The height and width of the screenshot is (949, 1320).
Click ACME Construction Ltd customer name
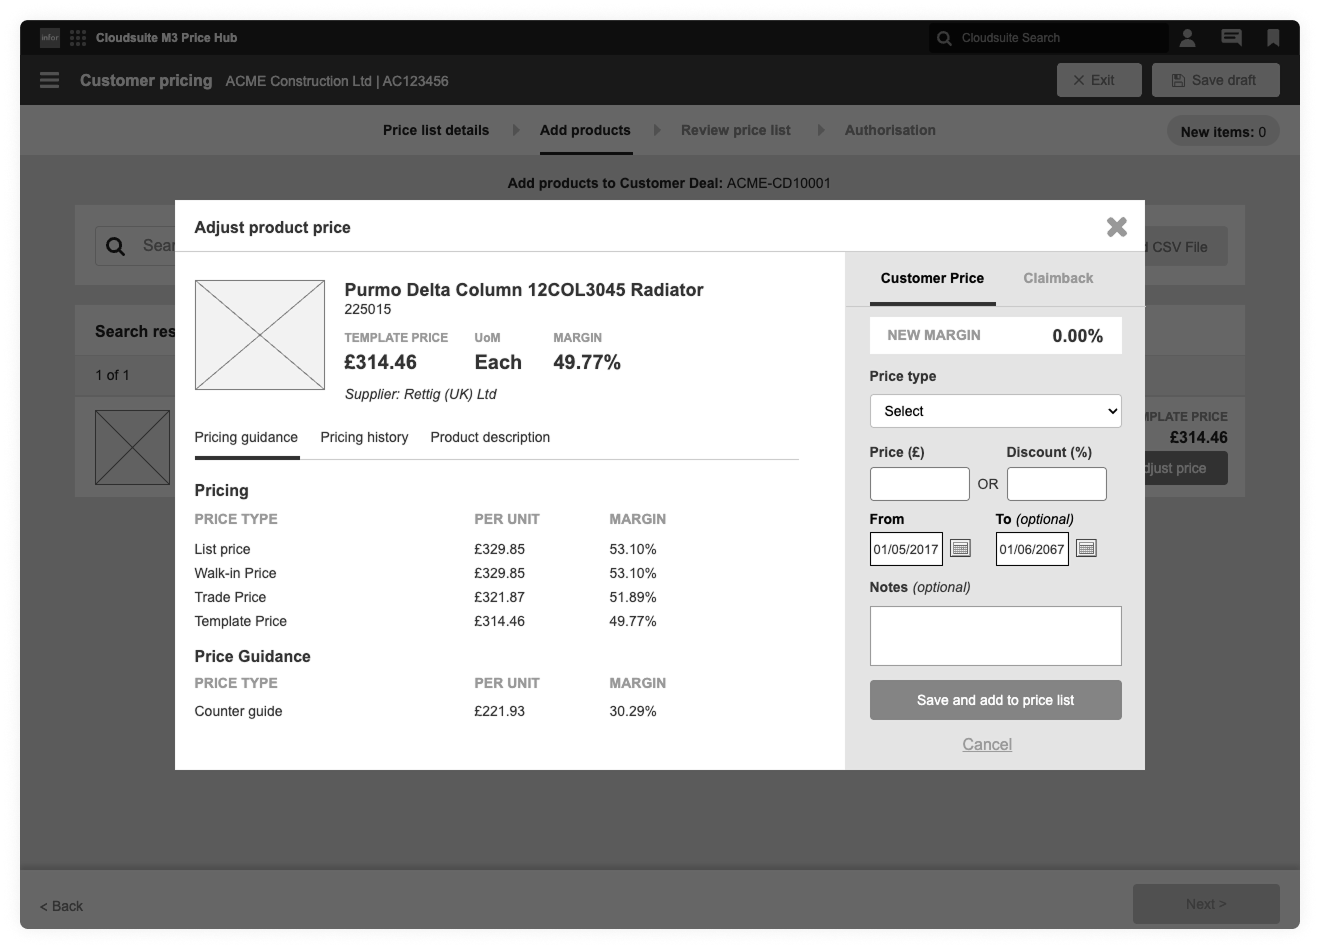[299, 81]
